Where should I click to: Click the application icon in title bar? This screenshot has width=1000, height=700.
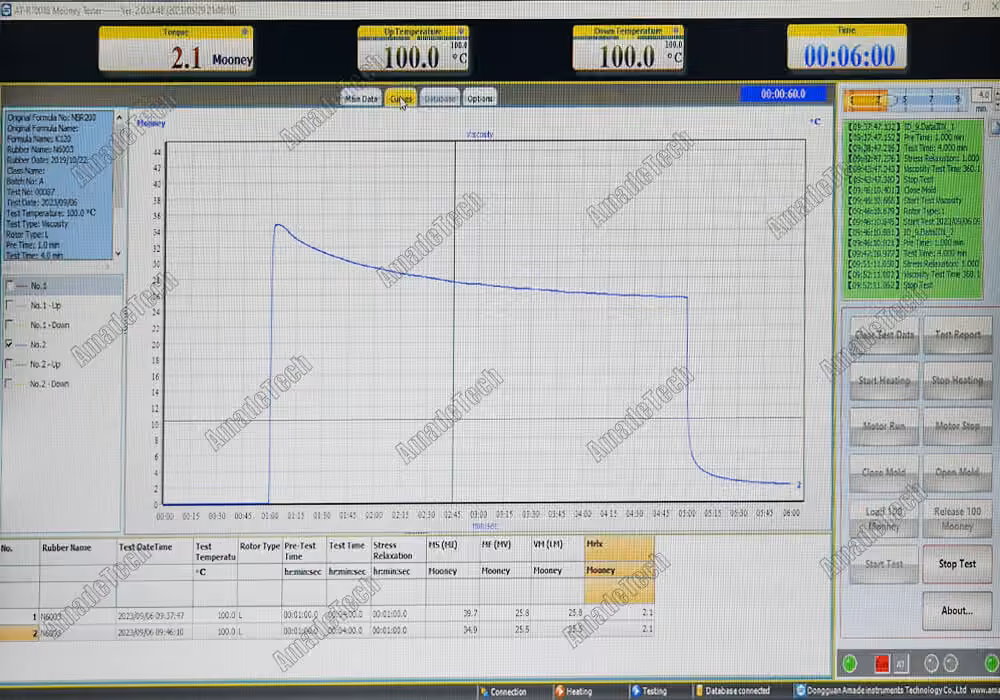pyautogui.click(x=6, y=10)
